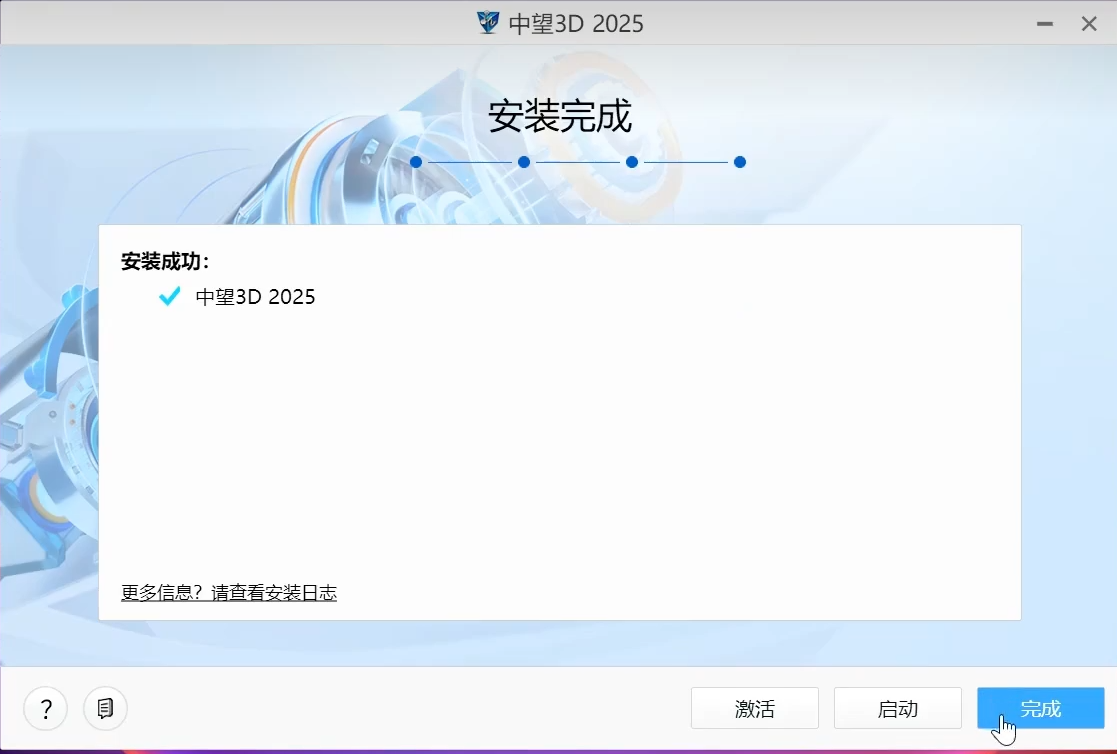This screenshot has height=754, width=1117.
Task: Minimize the installer window
Action: [1045, 24]
